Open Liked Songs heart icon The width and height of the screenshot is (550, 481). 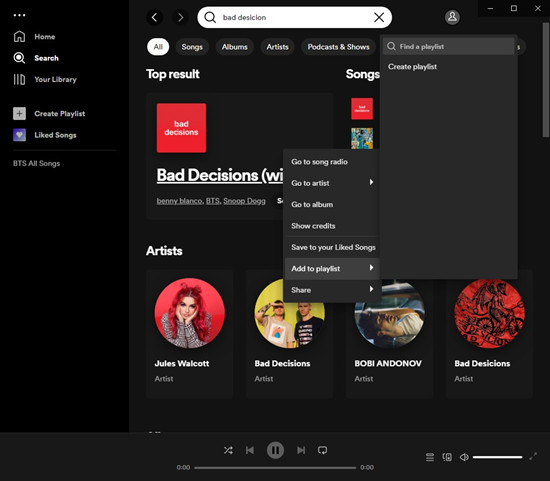pyautogui.click(x=19, y=135)
